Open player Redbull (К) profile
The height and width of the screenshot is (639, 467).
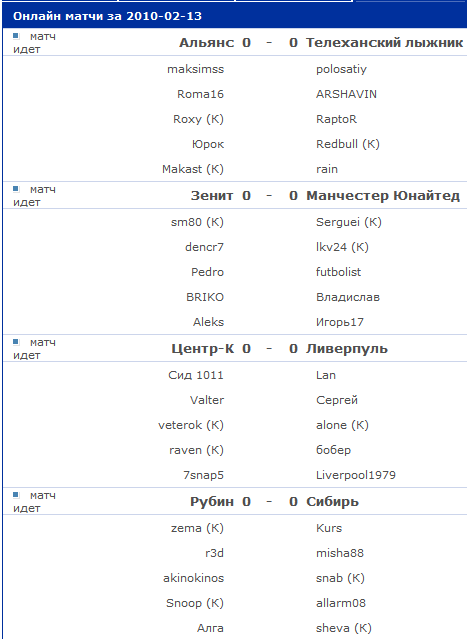click(348, 144)
